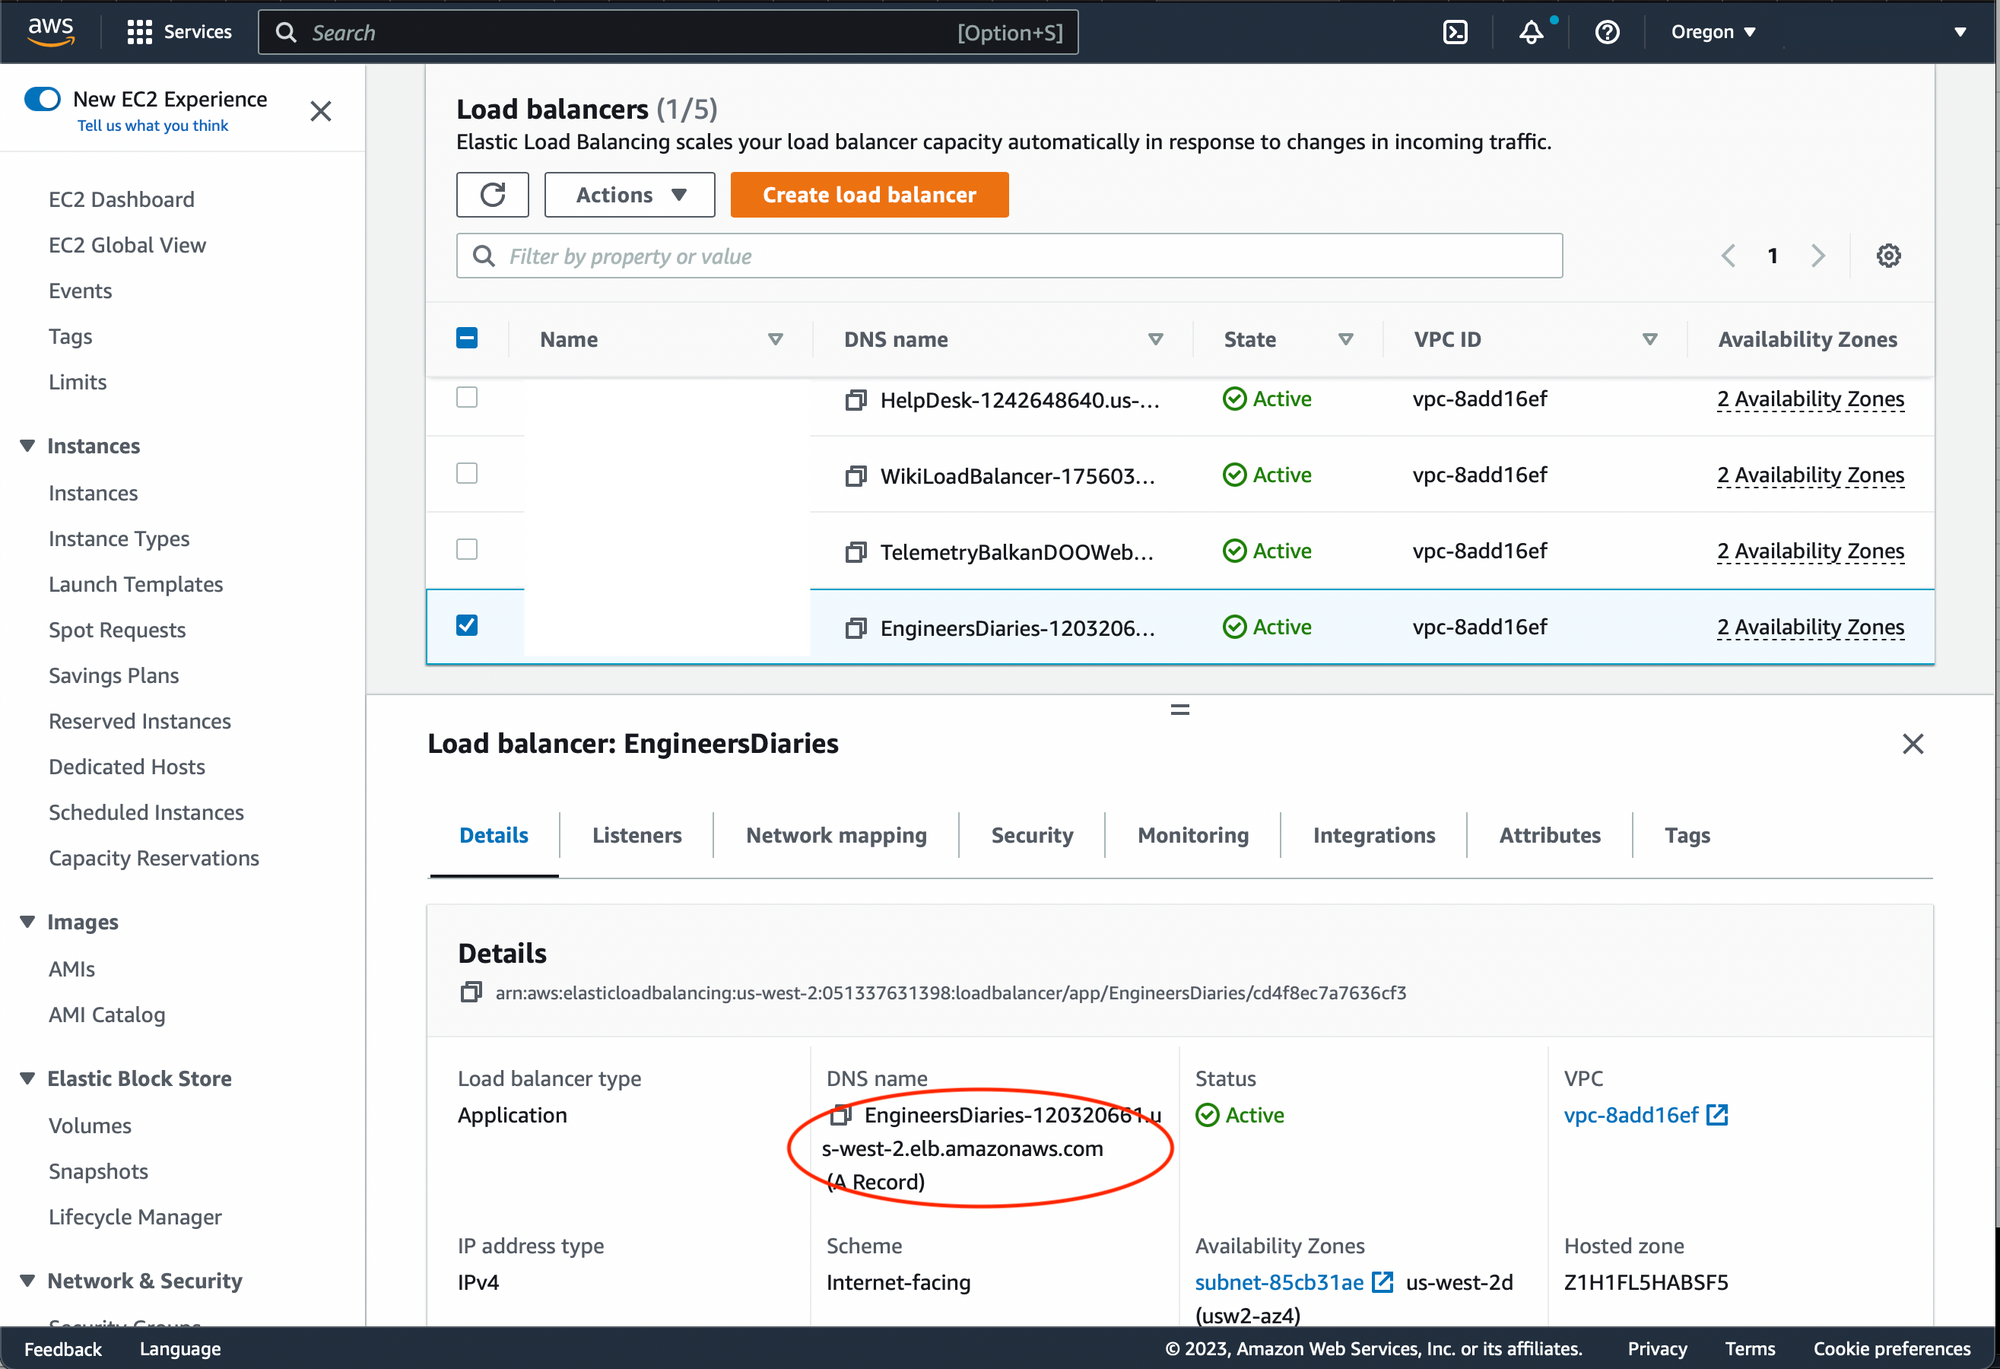Copy the TelemetryBalkanDOOWeb DNS name

pyautogui.click(x=856, y=552)
